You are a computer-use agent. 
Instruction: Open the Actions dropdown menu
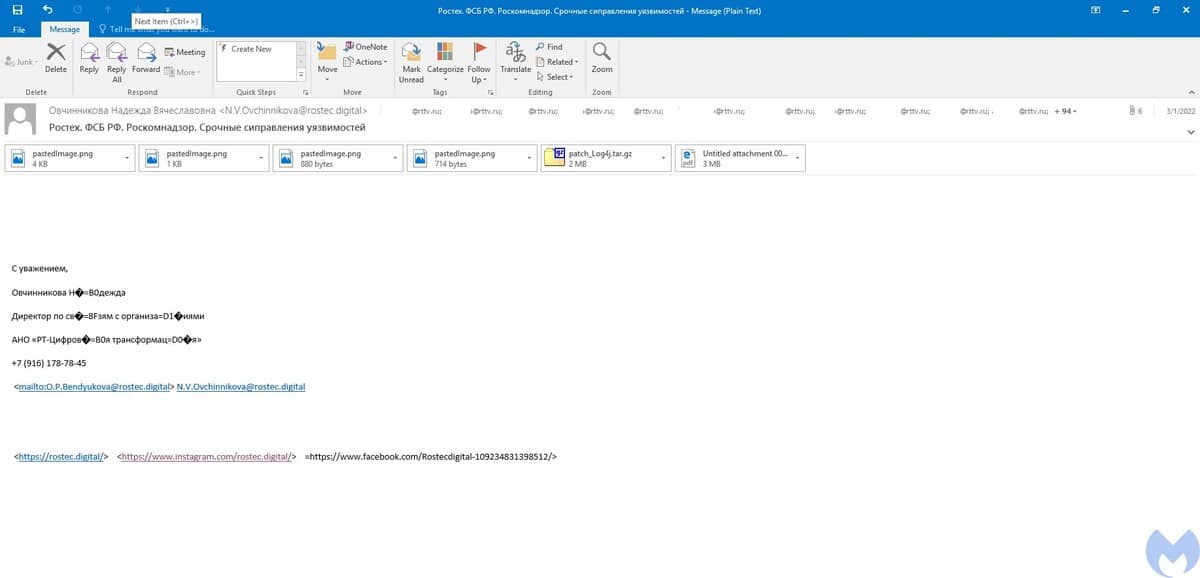coord(364,62)
